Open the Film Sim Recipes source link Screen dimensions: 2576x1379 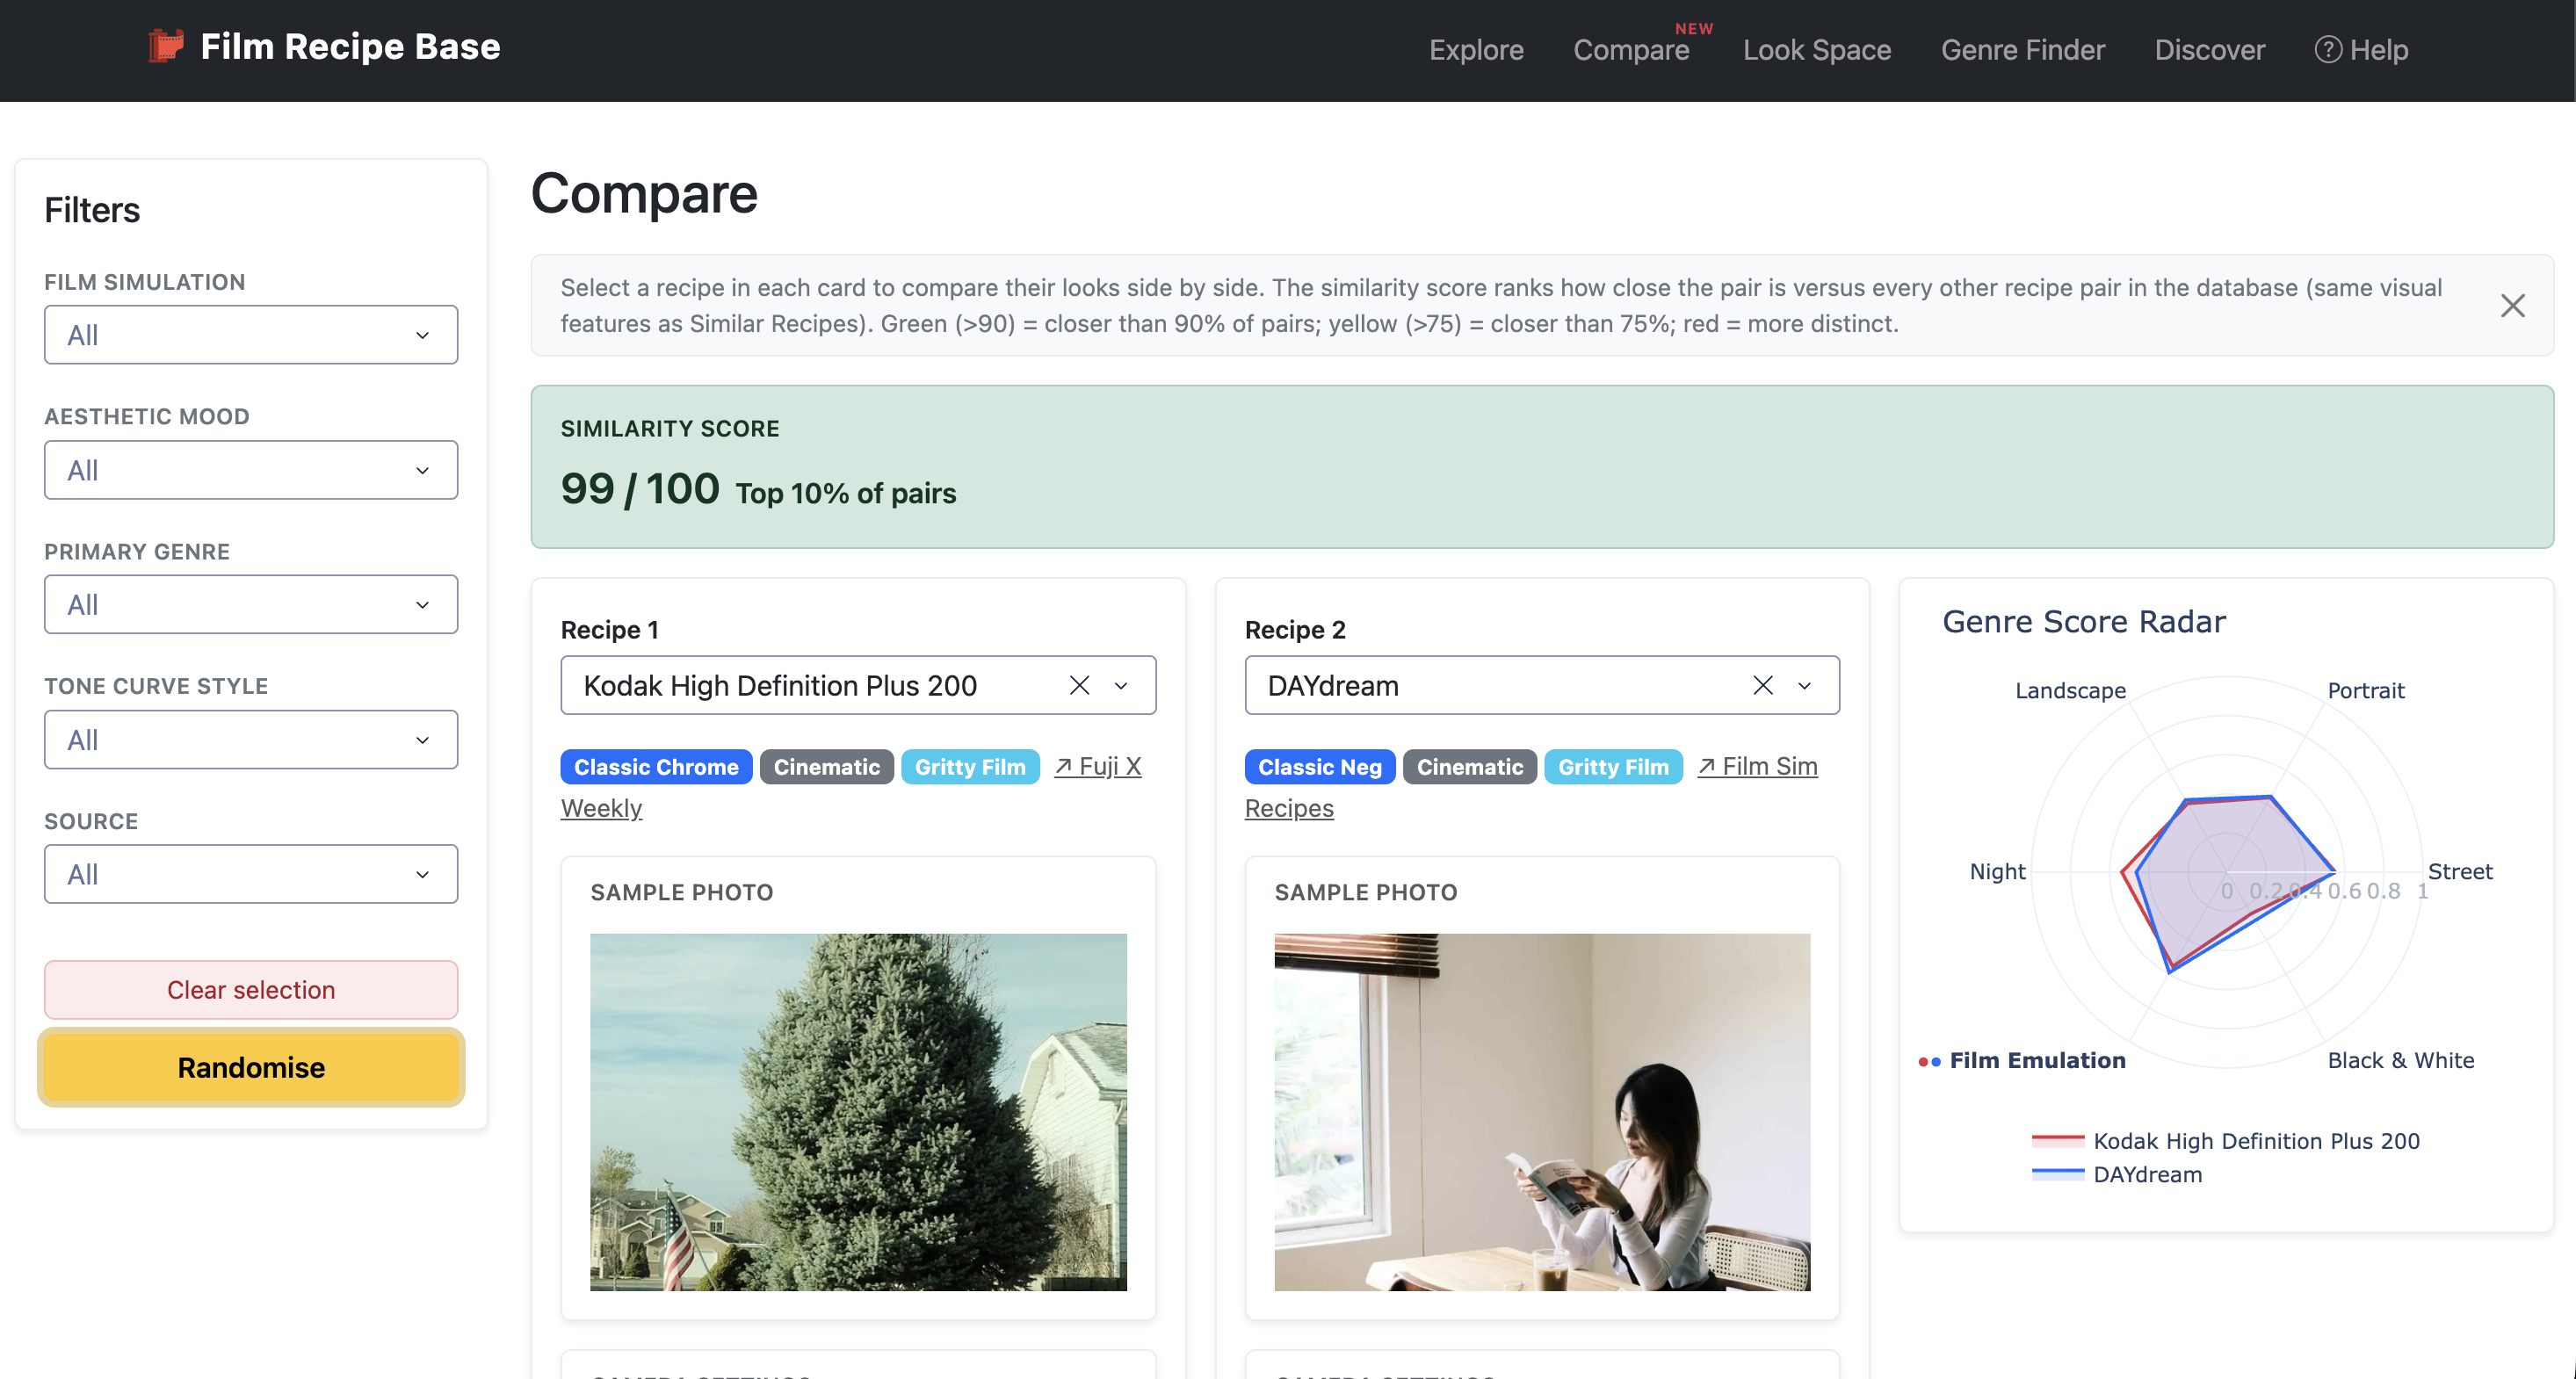point(1757,766)
